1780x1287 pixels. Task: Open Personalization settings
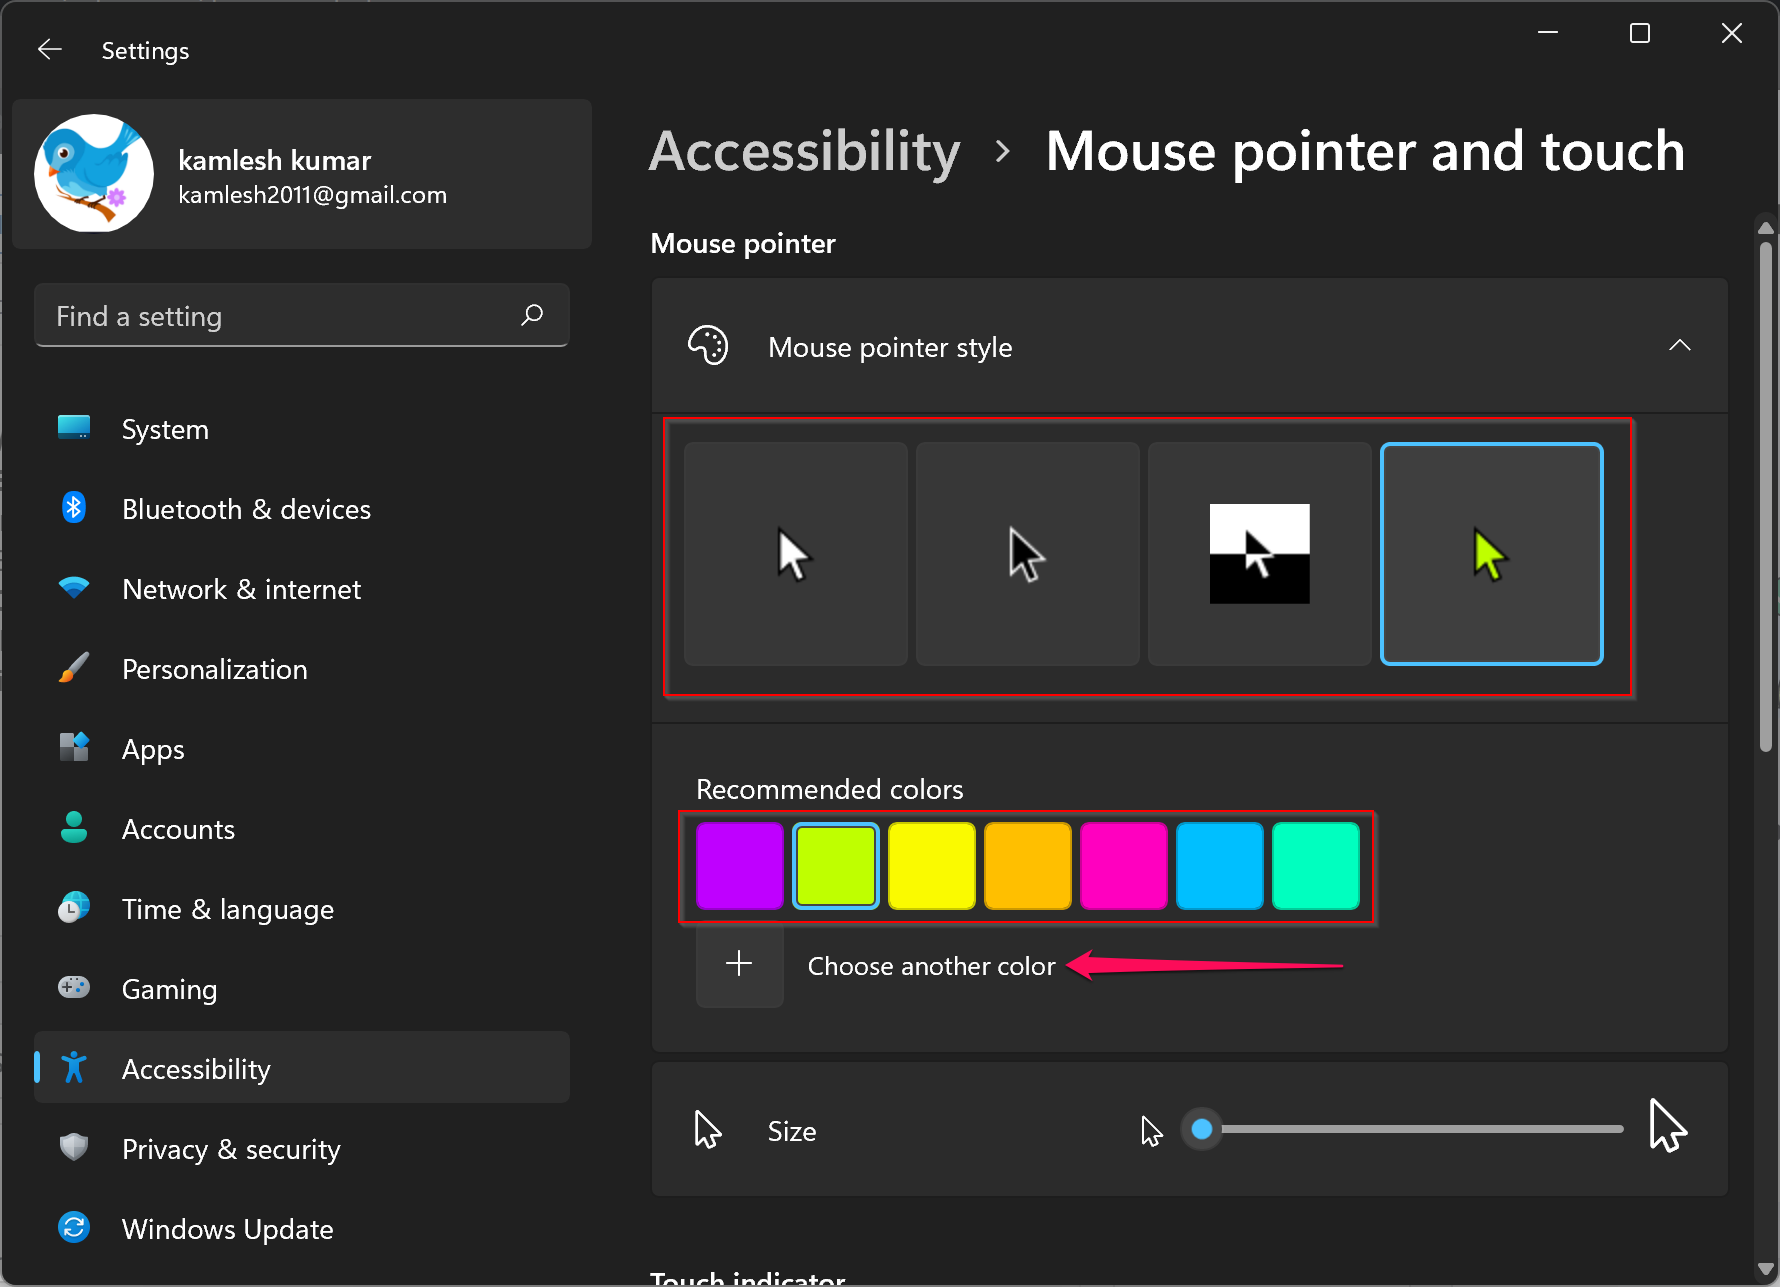point(214,668)
